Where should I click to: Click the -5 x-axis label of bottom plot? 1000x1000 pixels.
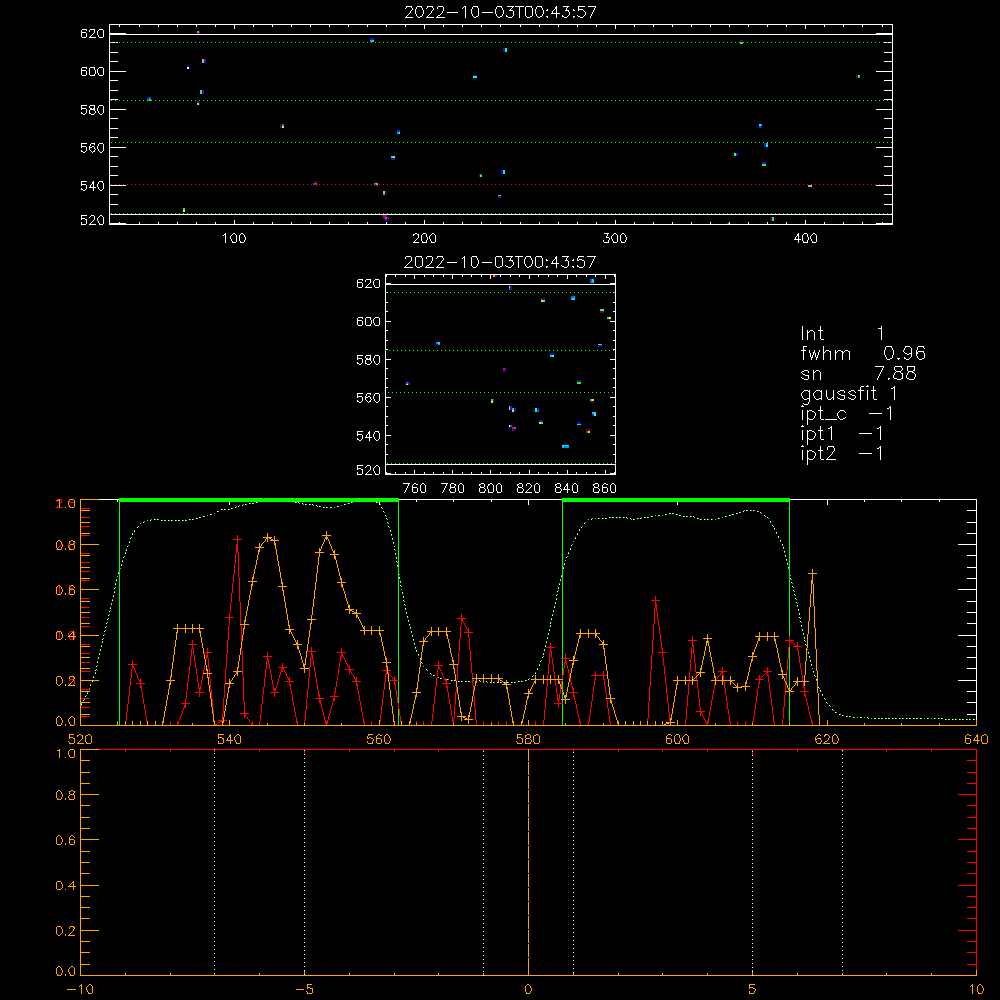pyautogui.click(x=304, y=989)
